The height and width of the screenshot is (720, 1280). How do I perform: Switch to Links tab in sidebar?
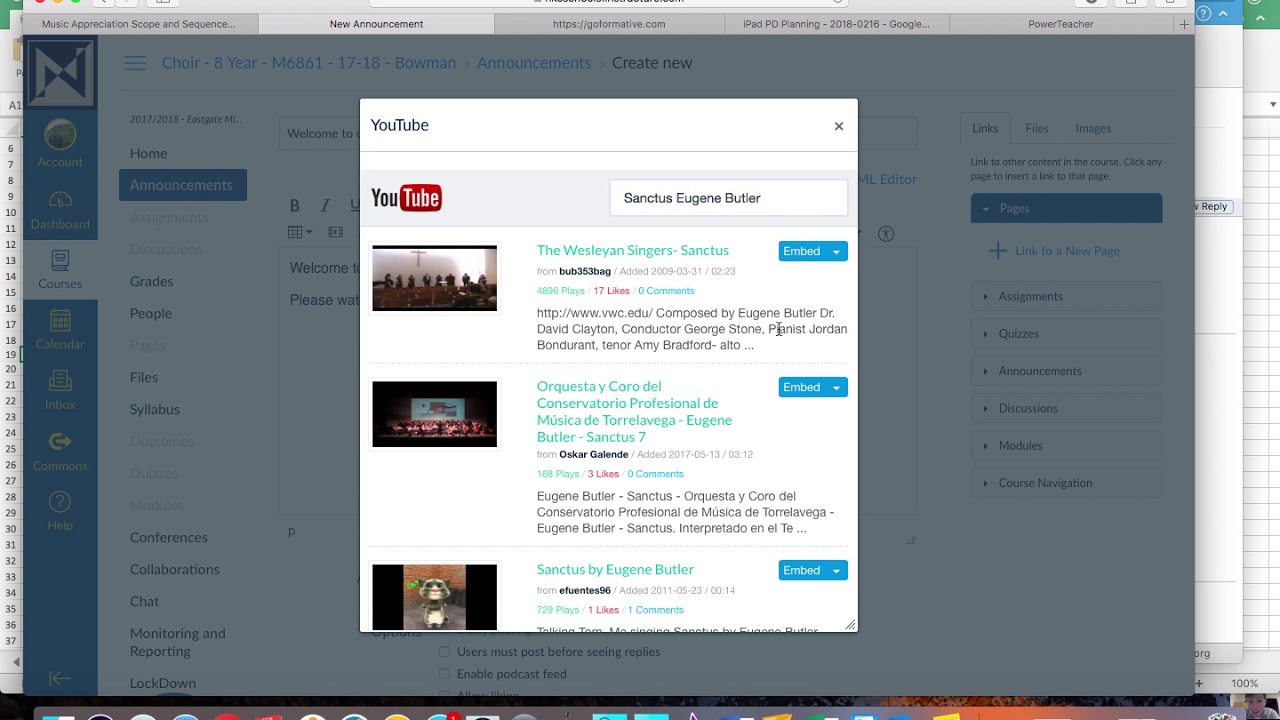[x=985, y=128]
